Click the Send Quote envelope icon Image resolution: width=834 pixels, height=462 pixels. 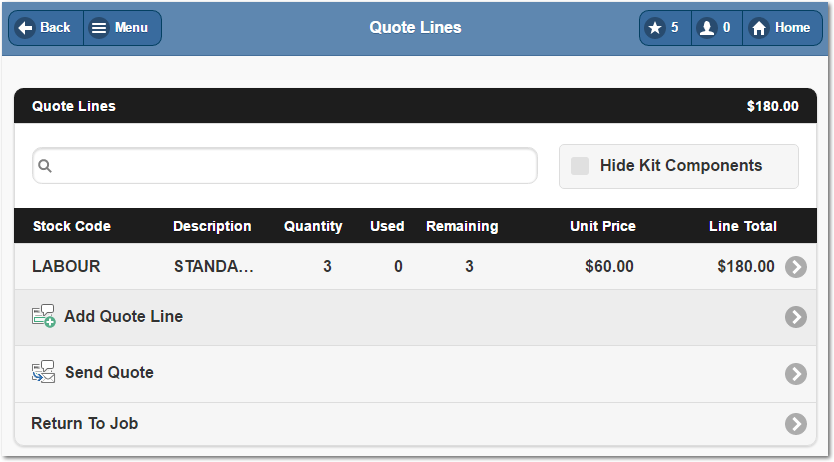pyautogui.click(x=43, y=372)
